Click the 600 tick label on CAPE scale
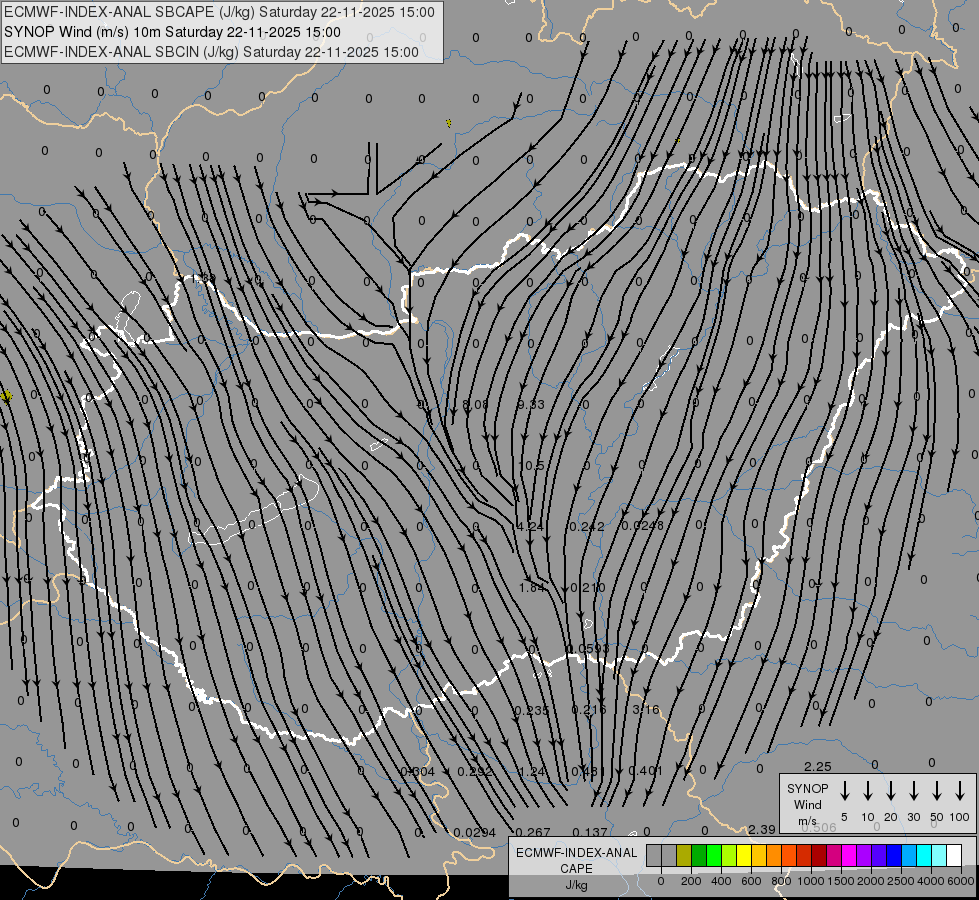 click(751, 881)
